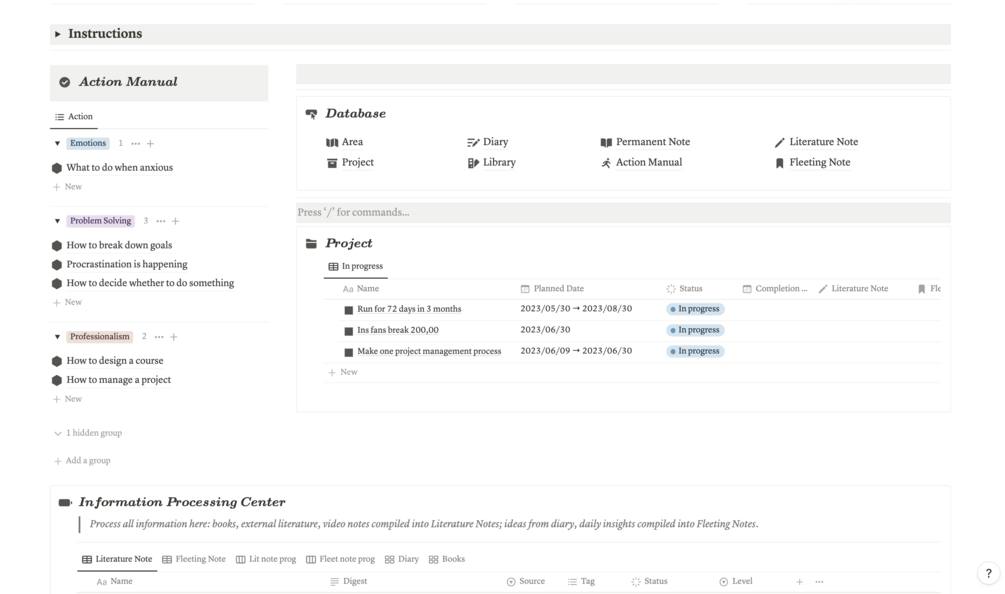Open 'What to do when anxious' page
The image size is (1005, 594).
click(119, 168)
